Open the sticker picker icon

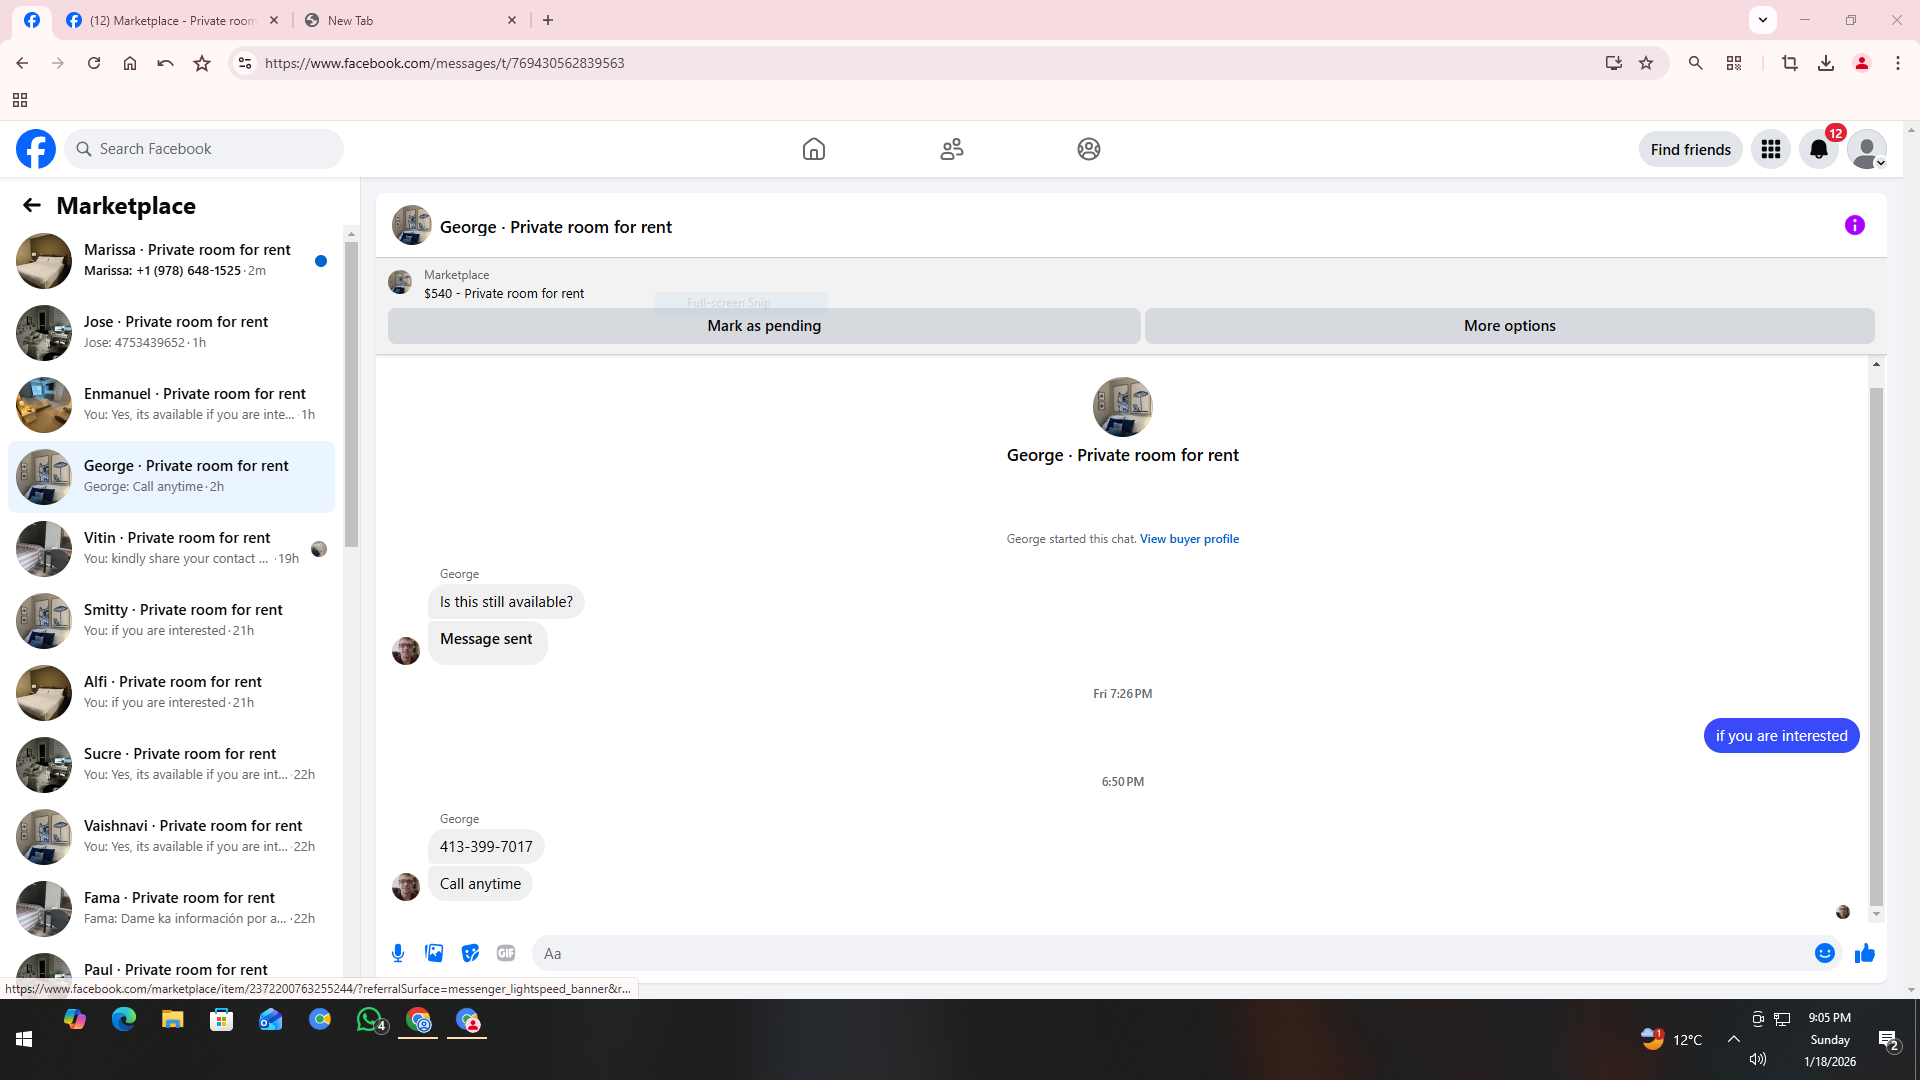[470, 953]
